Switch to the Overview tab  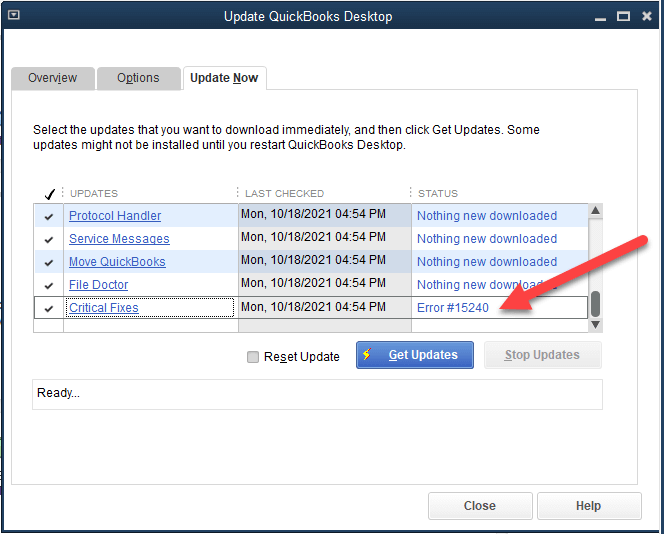coord(53,78)
